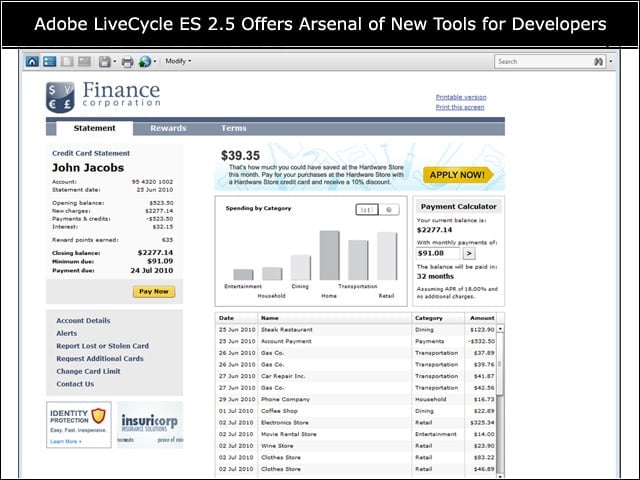This screenshot has height=480, width=640.
Task: Select the Coffee Shop transaction row
Action: (356, 411)
